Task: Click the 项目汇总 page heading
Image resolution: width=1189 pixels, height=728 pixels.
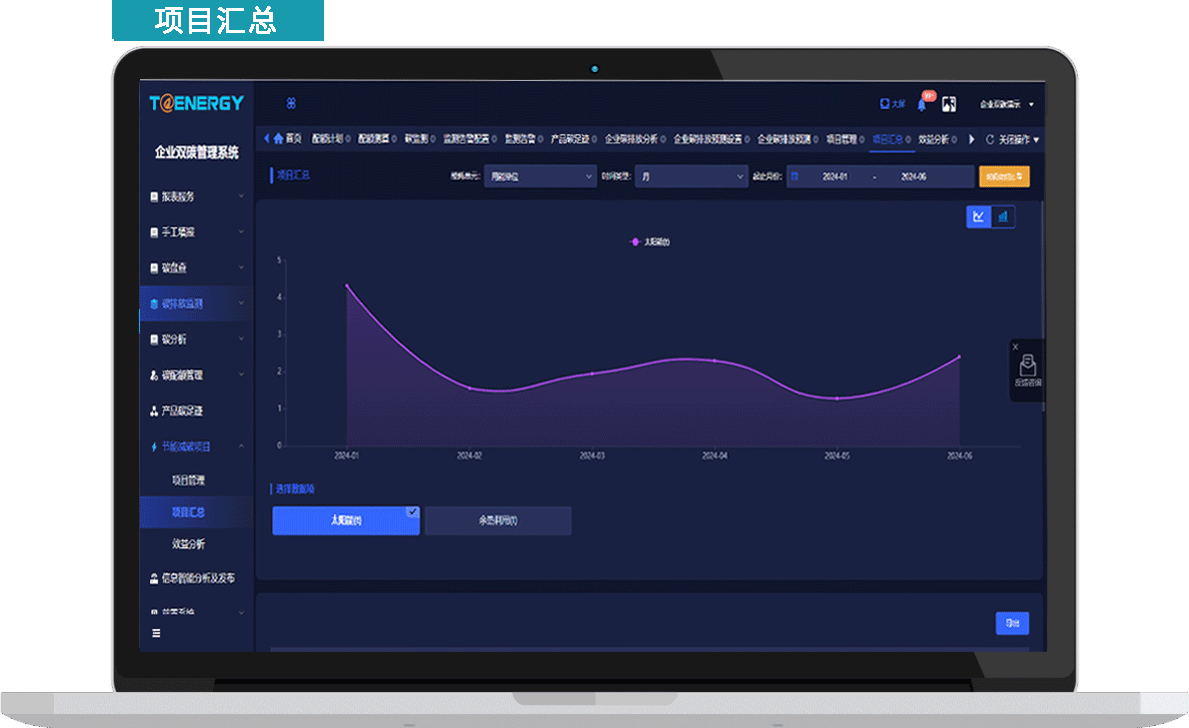Action: 293,175
